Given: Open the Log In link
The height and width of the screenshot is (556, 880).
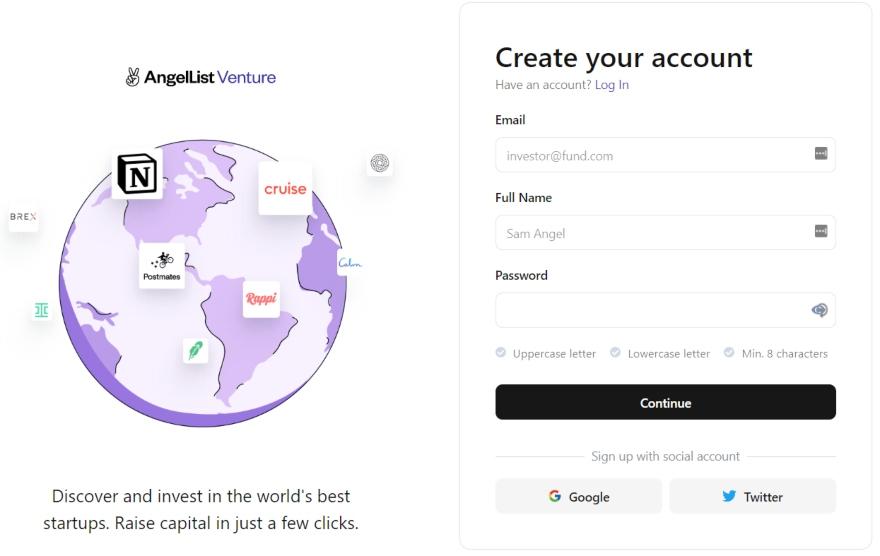Looking at the screenshot, I should tap(612, 85).
